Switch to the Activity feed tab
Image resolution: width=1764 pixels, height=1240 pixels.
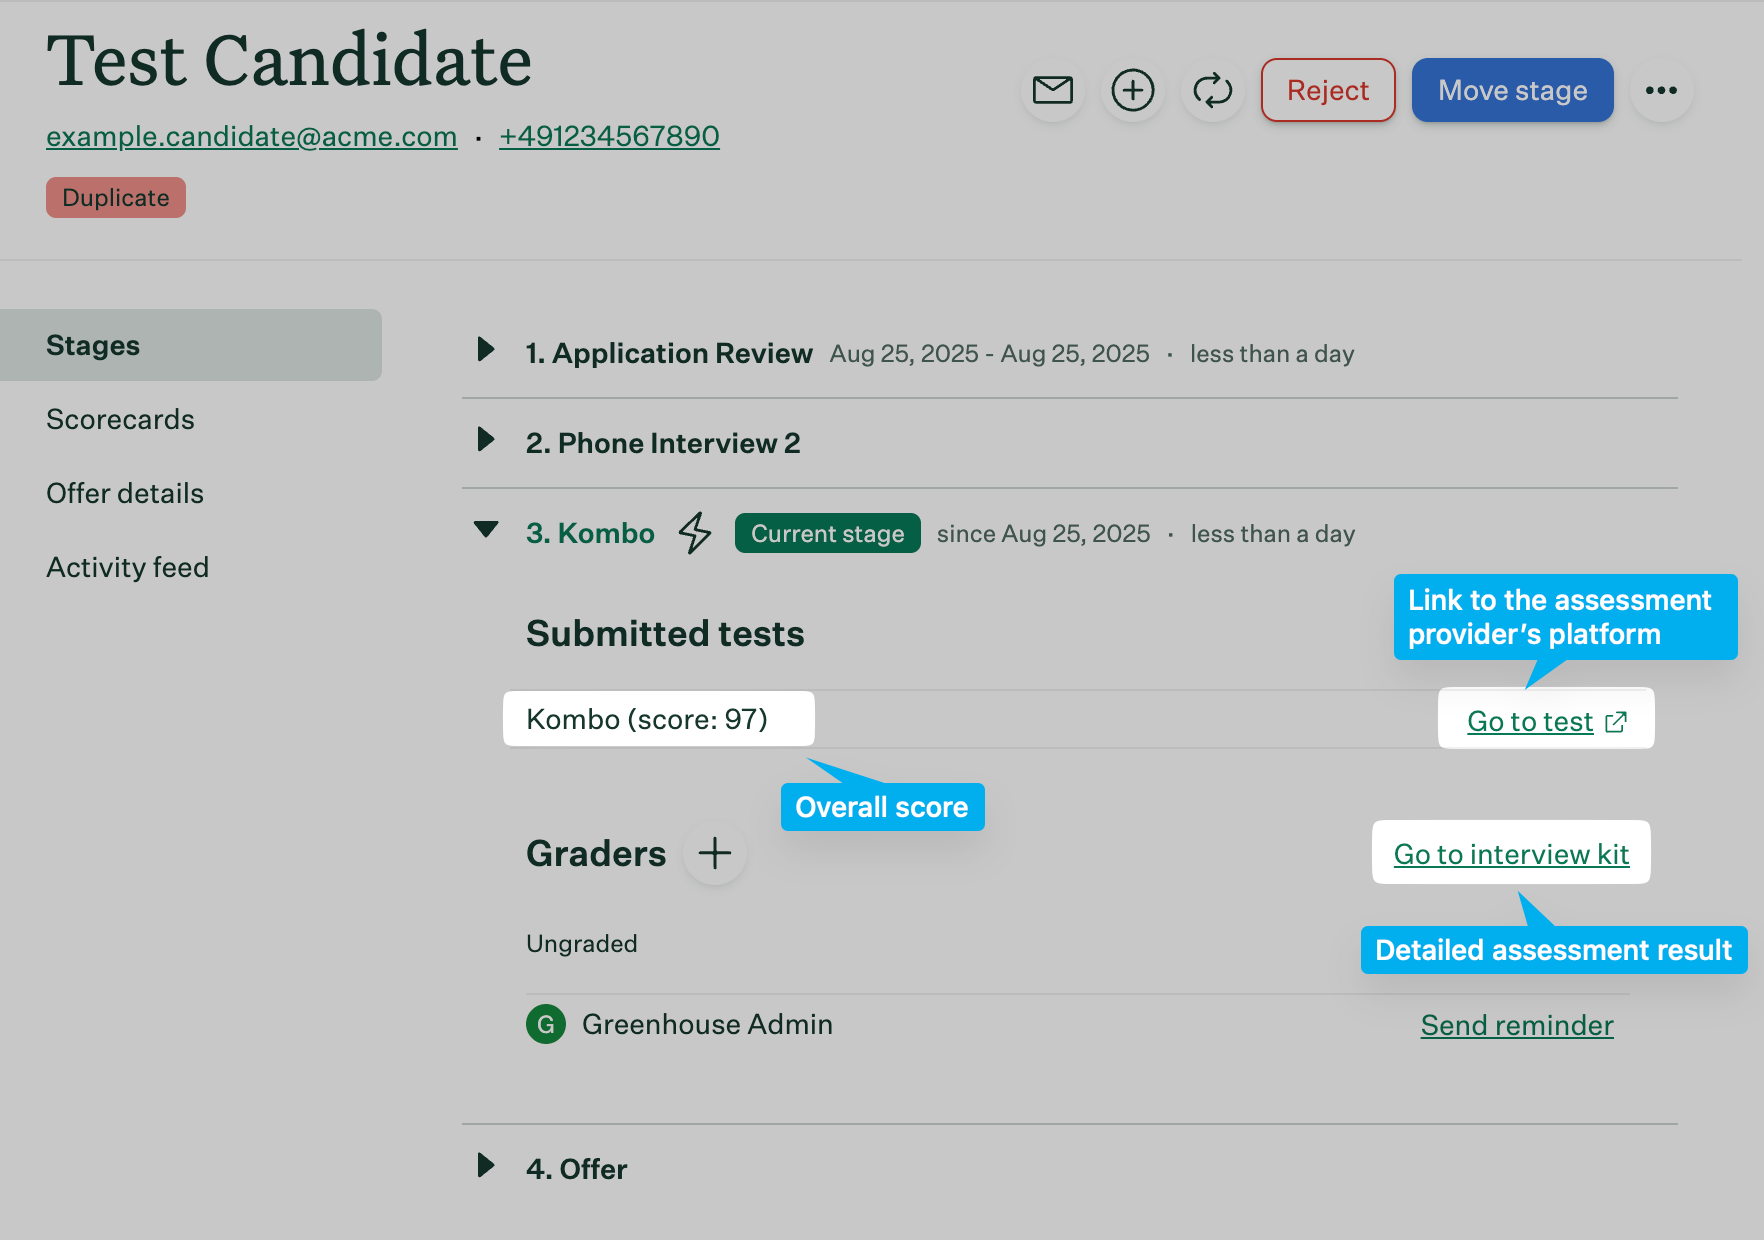point(127,567)
